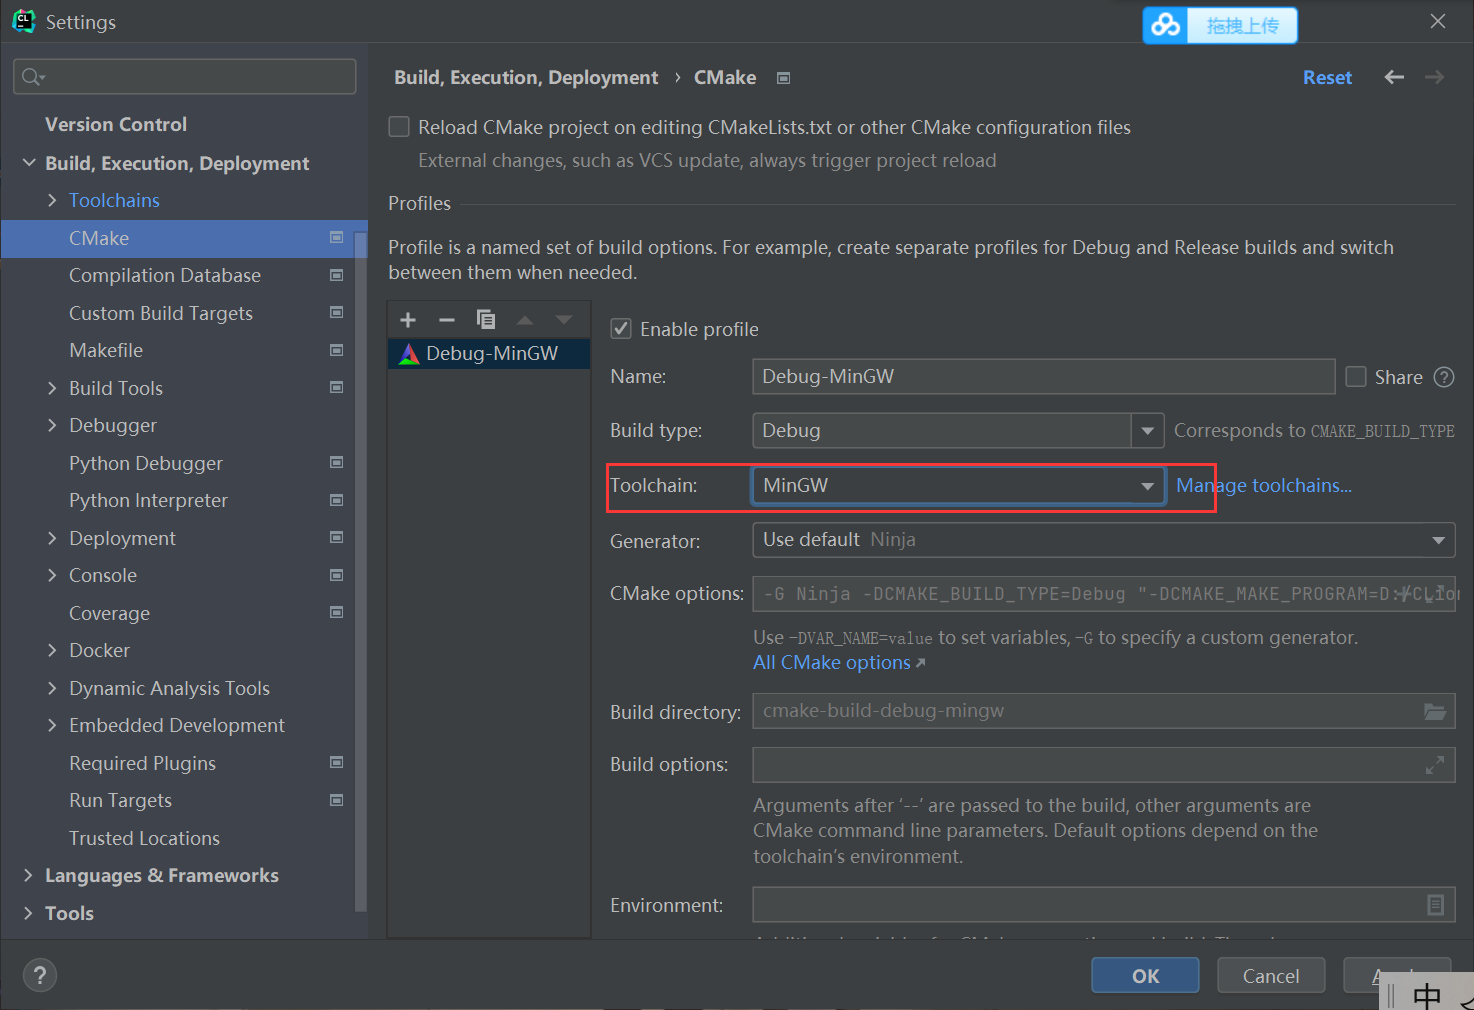1474x1010 pixels.
Task: Select Version Control in settings tree
Action: [116, 124]
